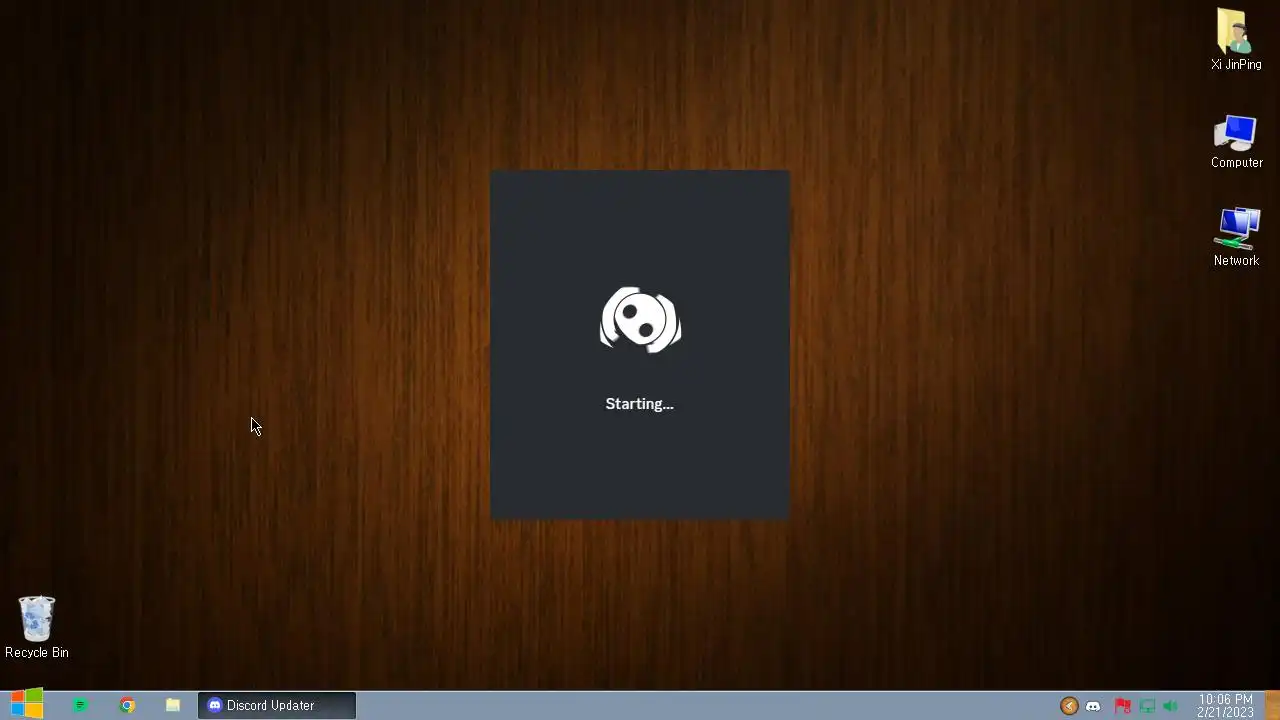
Task: Select the Network desktop icon
Action: point(1236,237)
